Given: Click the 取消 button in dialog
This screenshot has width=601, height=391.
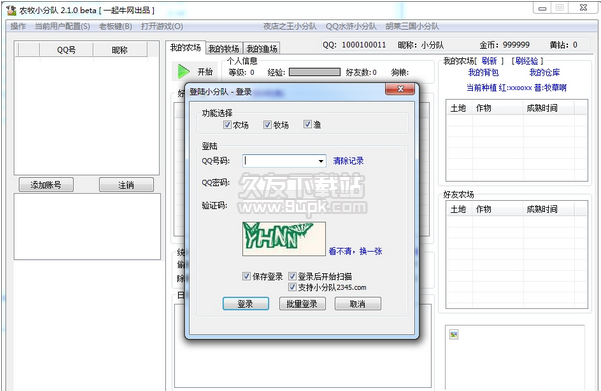Looking at the screenshot, I should pos(358,304).
